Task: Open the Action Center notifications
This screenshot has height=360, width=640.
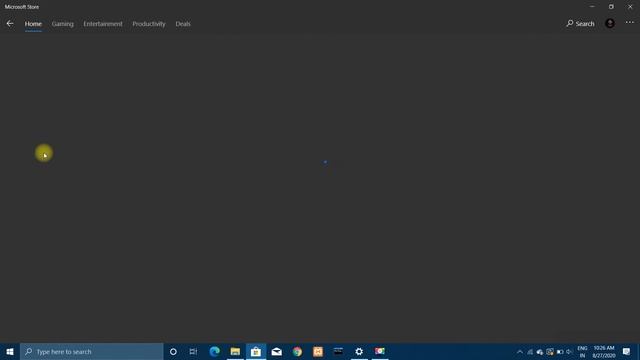Action: pos(627,352)
